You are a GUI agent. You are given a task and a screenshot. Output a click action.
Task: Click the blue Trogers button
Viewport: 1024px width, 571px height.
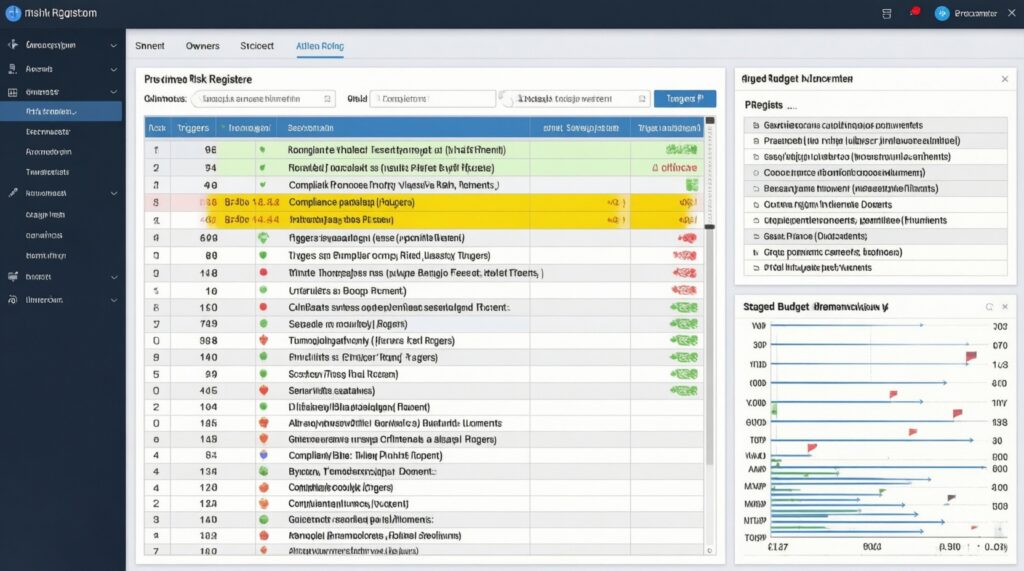coord(684,99)
